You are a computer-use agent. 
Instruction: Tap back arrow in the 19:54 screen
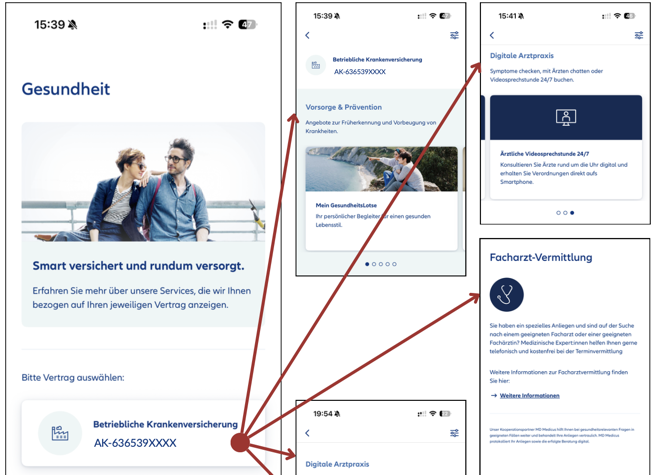pos(307,433)
